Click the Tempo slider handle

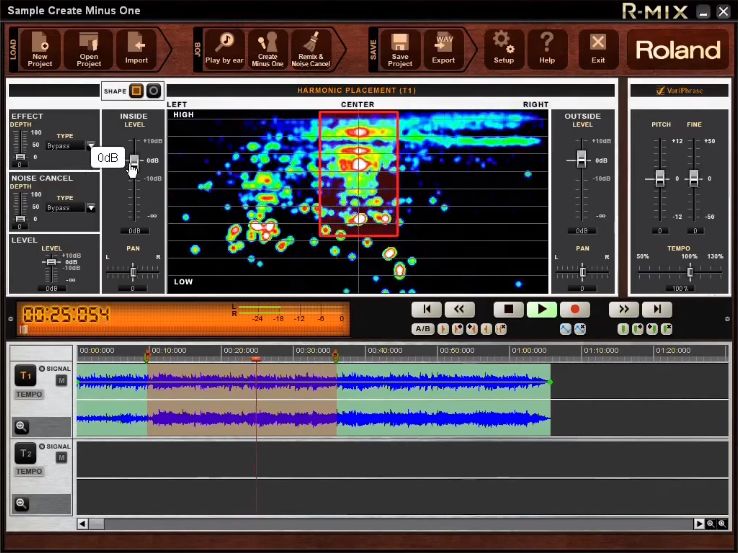click(690, 272)
